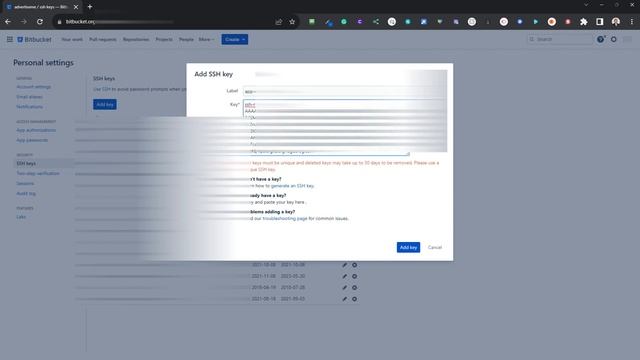Open the Chrome profile avatar

616,22
